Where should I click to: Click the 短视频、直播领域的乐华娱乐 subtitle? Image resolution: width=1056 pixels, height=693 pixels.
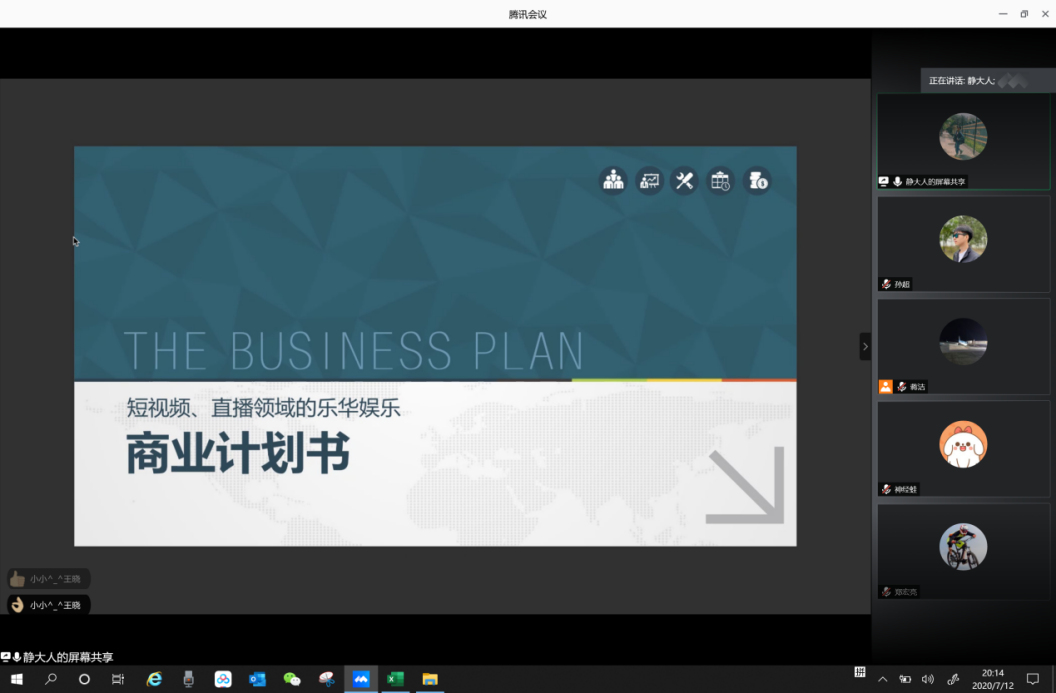[x=263, y=408]
